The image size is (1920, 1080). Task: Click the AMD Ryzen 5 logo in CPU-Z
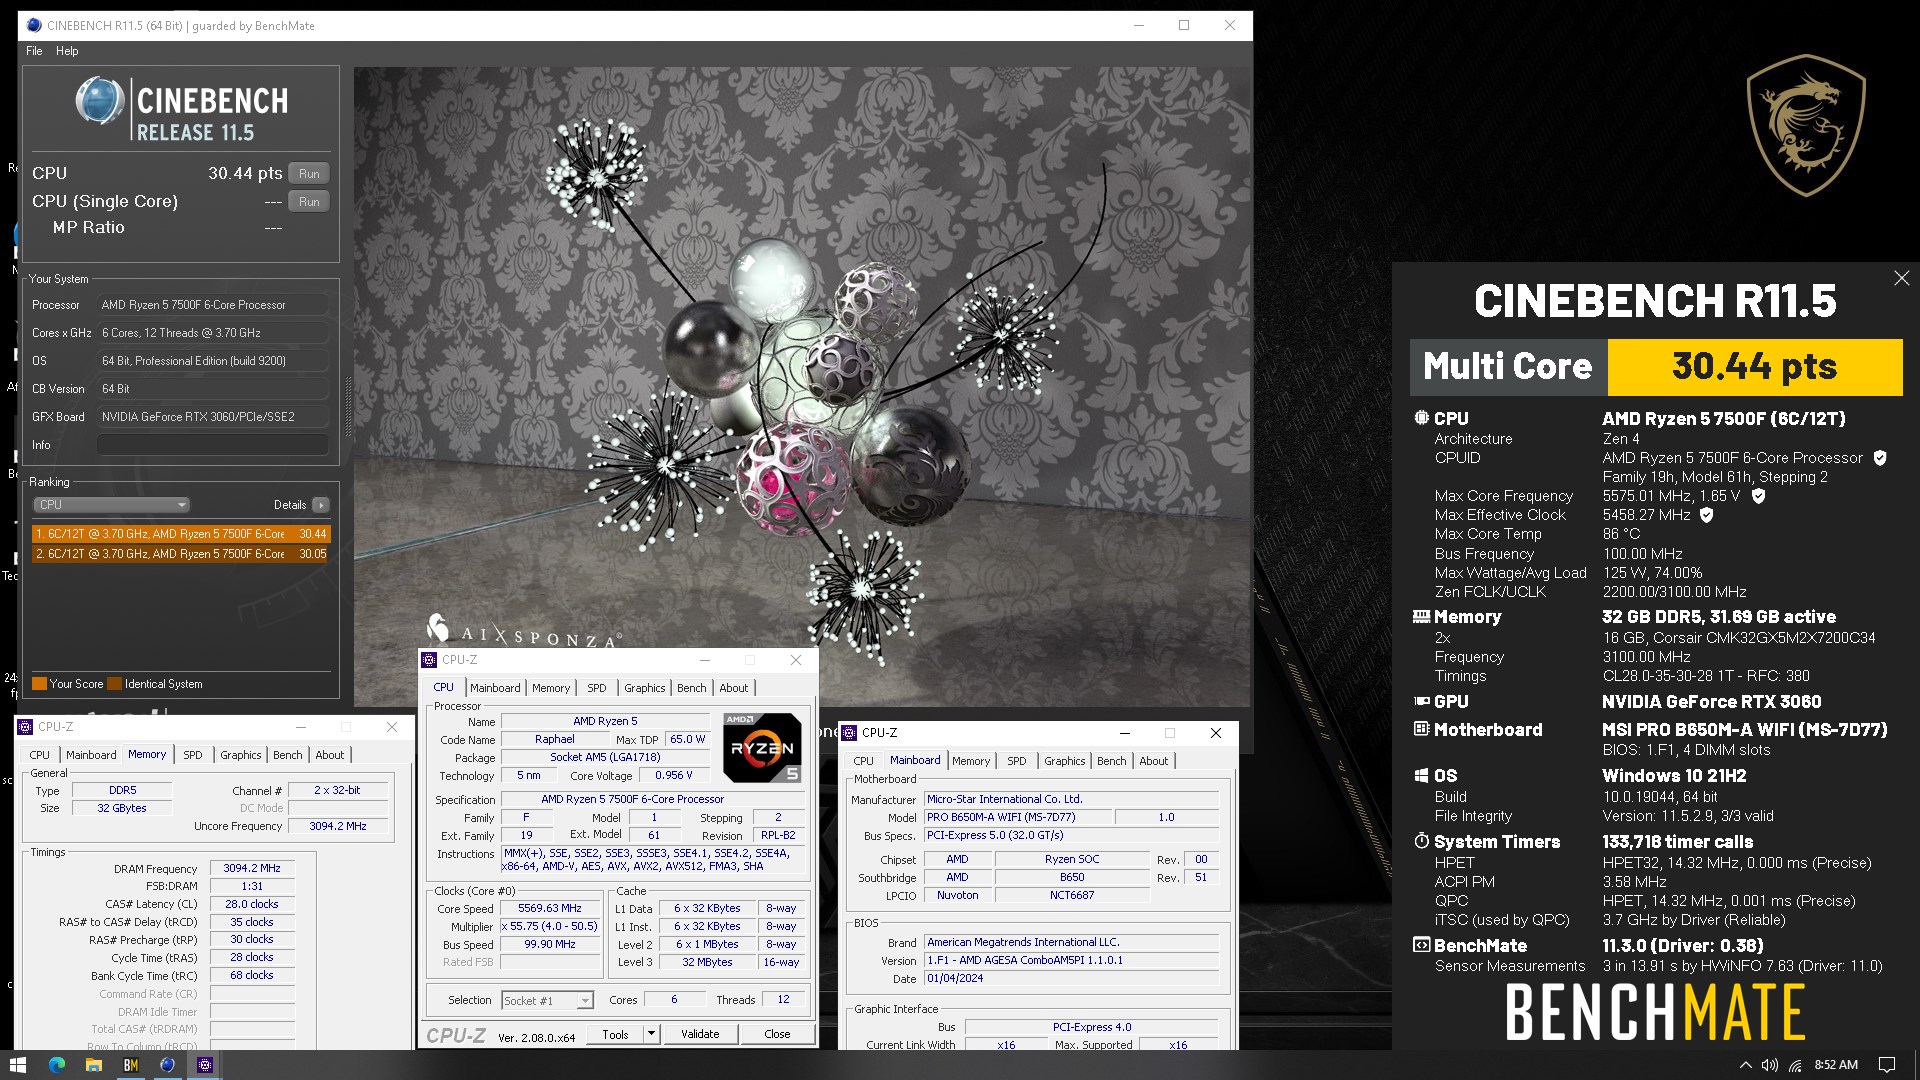tap(762, 747)
